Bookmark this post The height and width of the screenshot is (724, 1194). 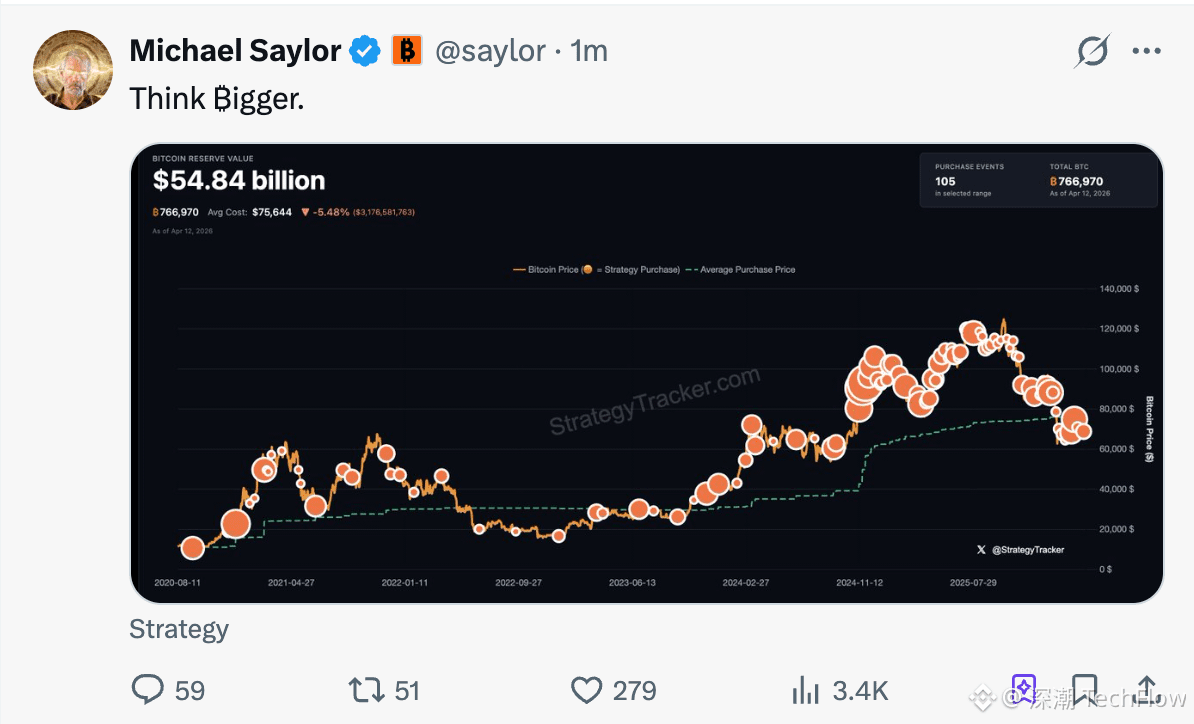coord(1084,689)
